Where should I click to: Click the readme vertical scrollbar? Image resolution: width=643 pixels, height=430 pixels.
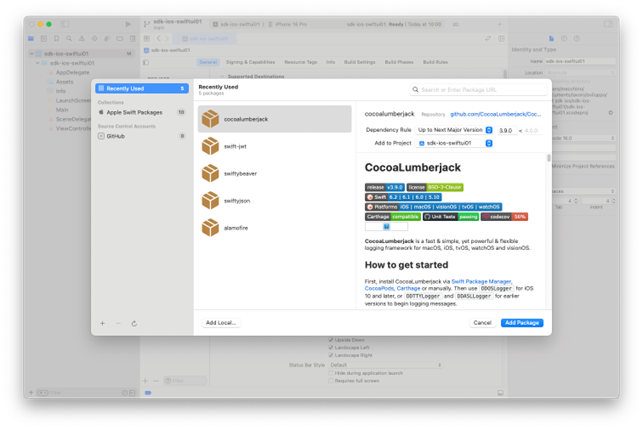click(549, 158)
